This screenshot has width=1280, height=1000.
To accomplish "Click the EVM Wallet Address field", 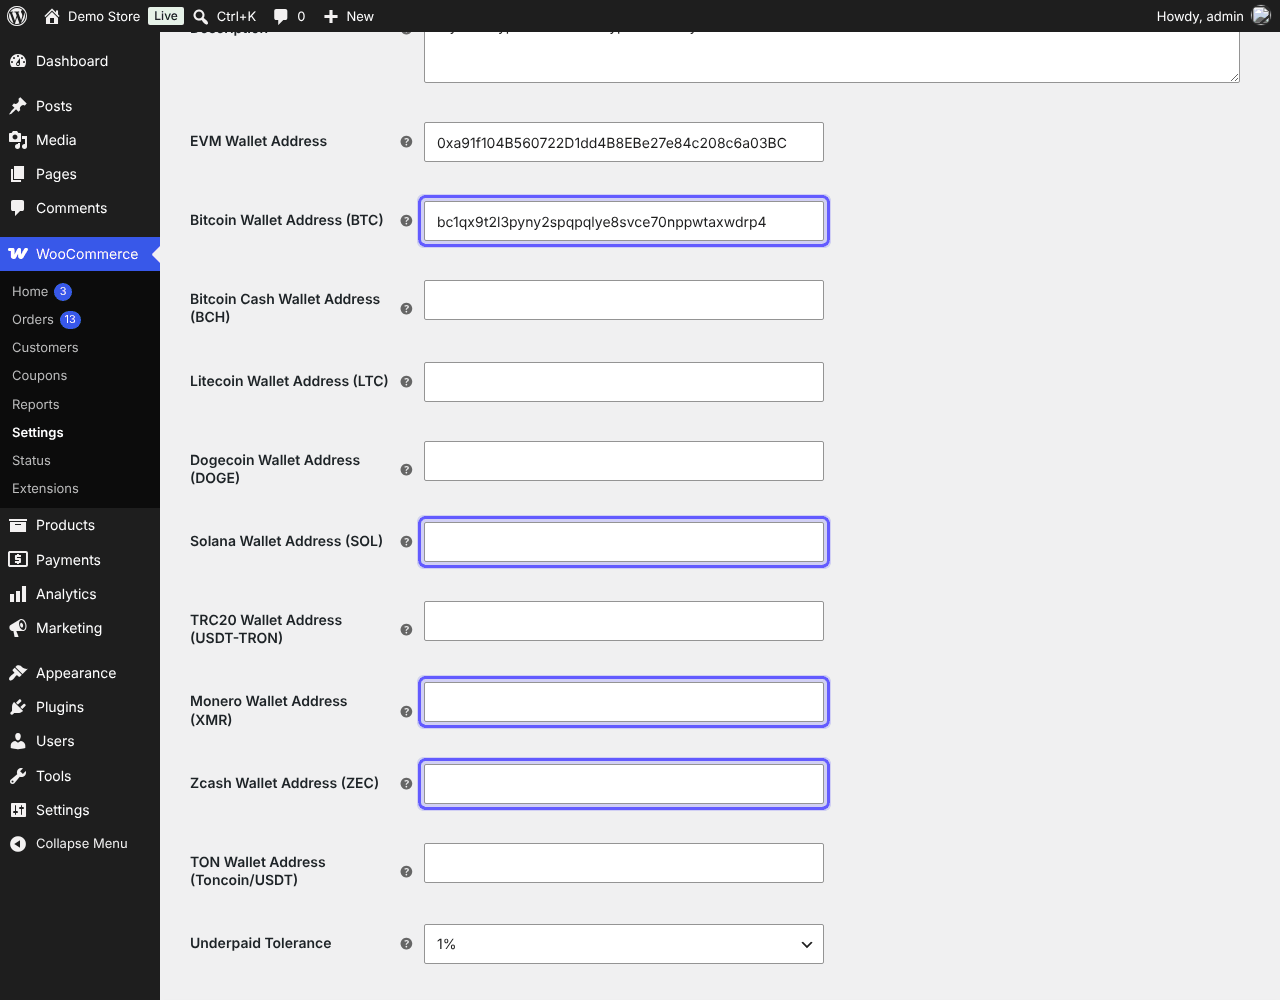I will (x=624, y=142).
